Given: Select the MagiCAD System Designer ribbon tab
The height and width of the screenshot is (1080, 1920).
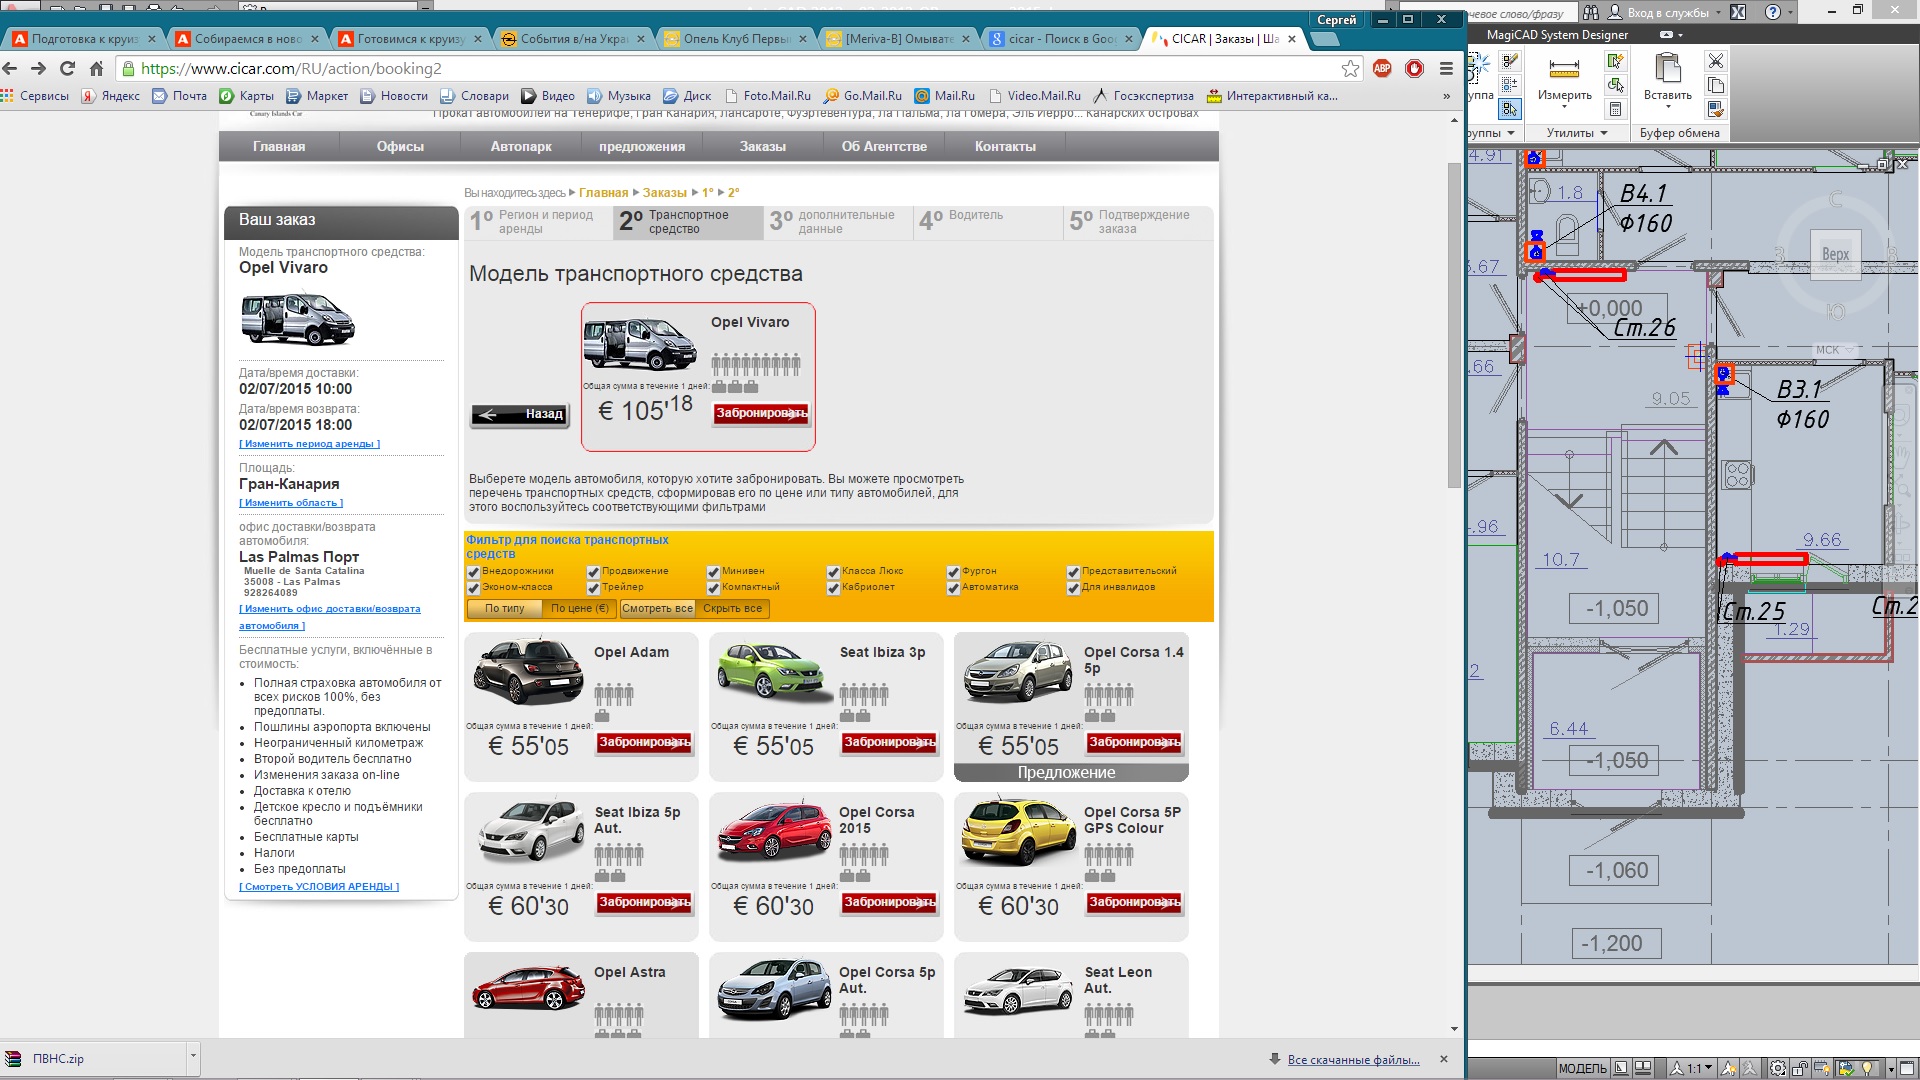Looking at the screenshot, I should pos(1557,35).
